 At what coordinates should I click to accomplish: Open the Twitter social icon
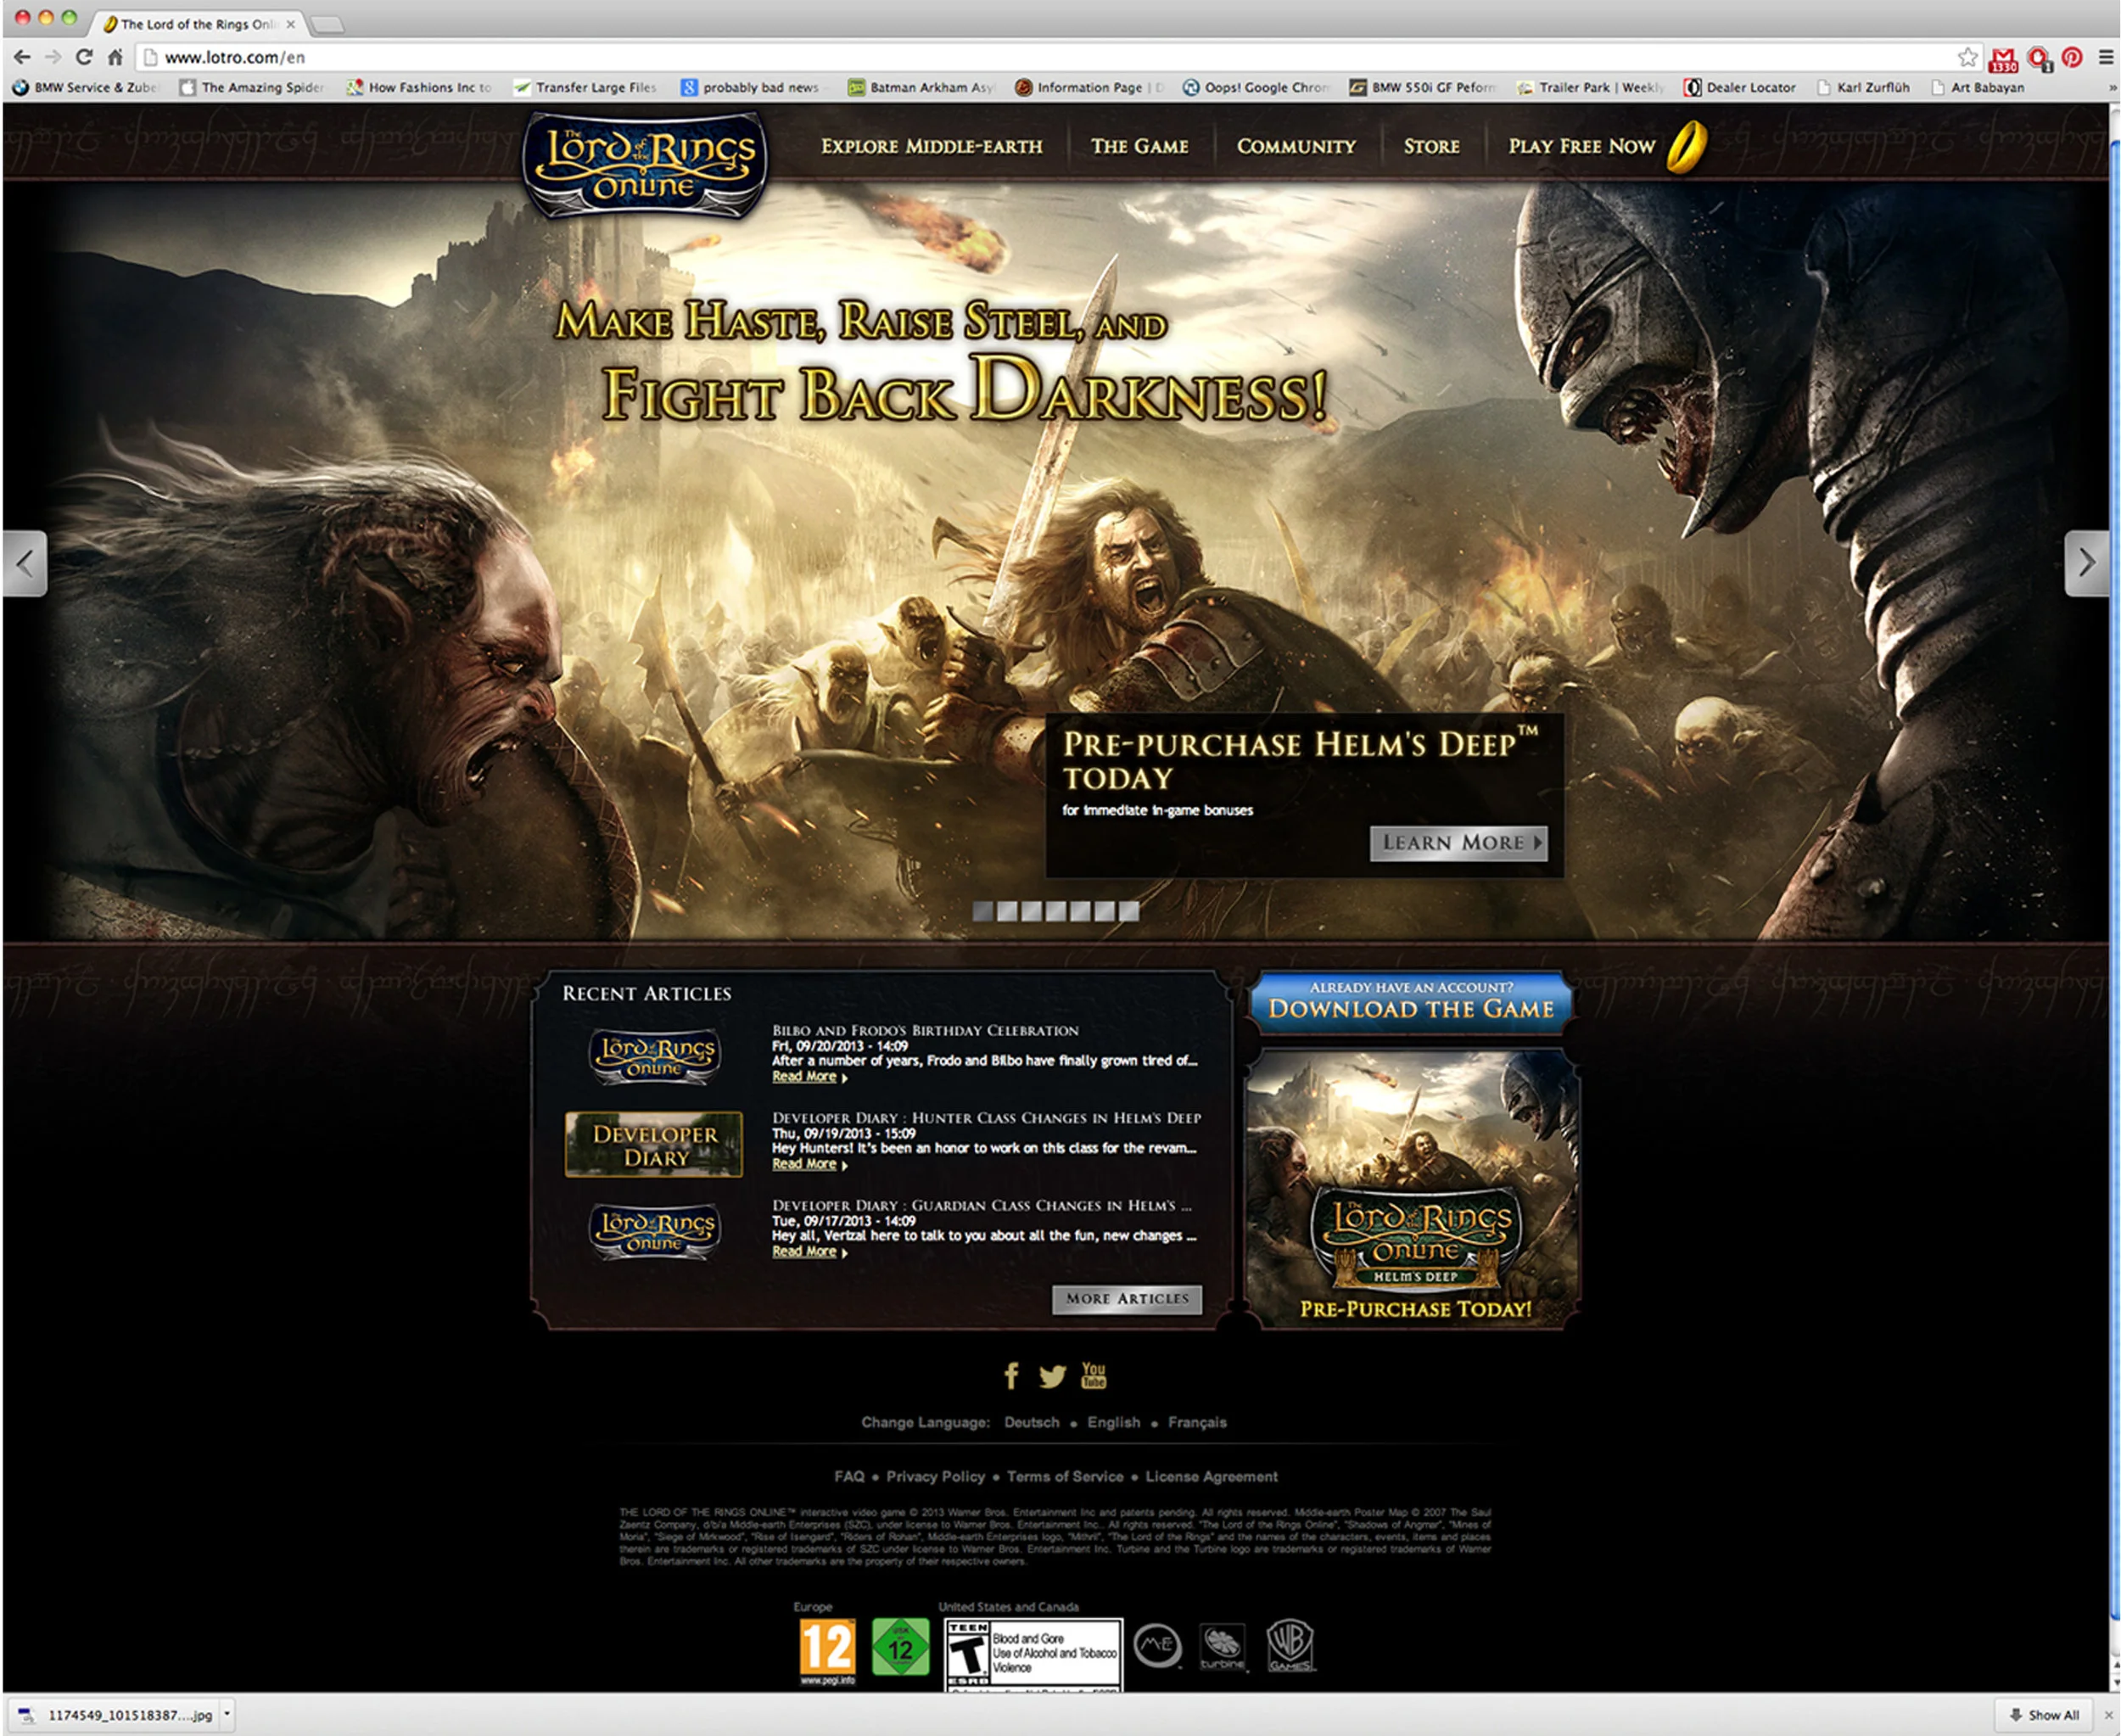(1052, 1376)
